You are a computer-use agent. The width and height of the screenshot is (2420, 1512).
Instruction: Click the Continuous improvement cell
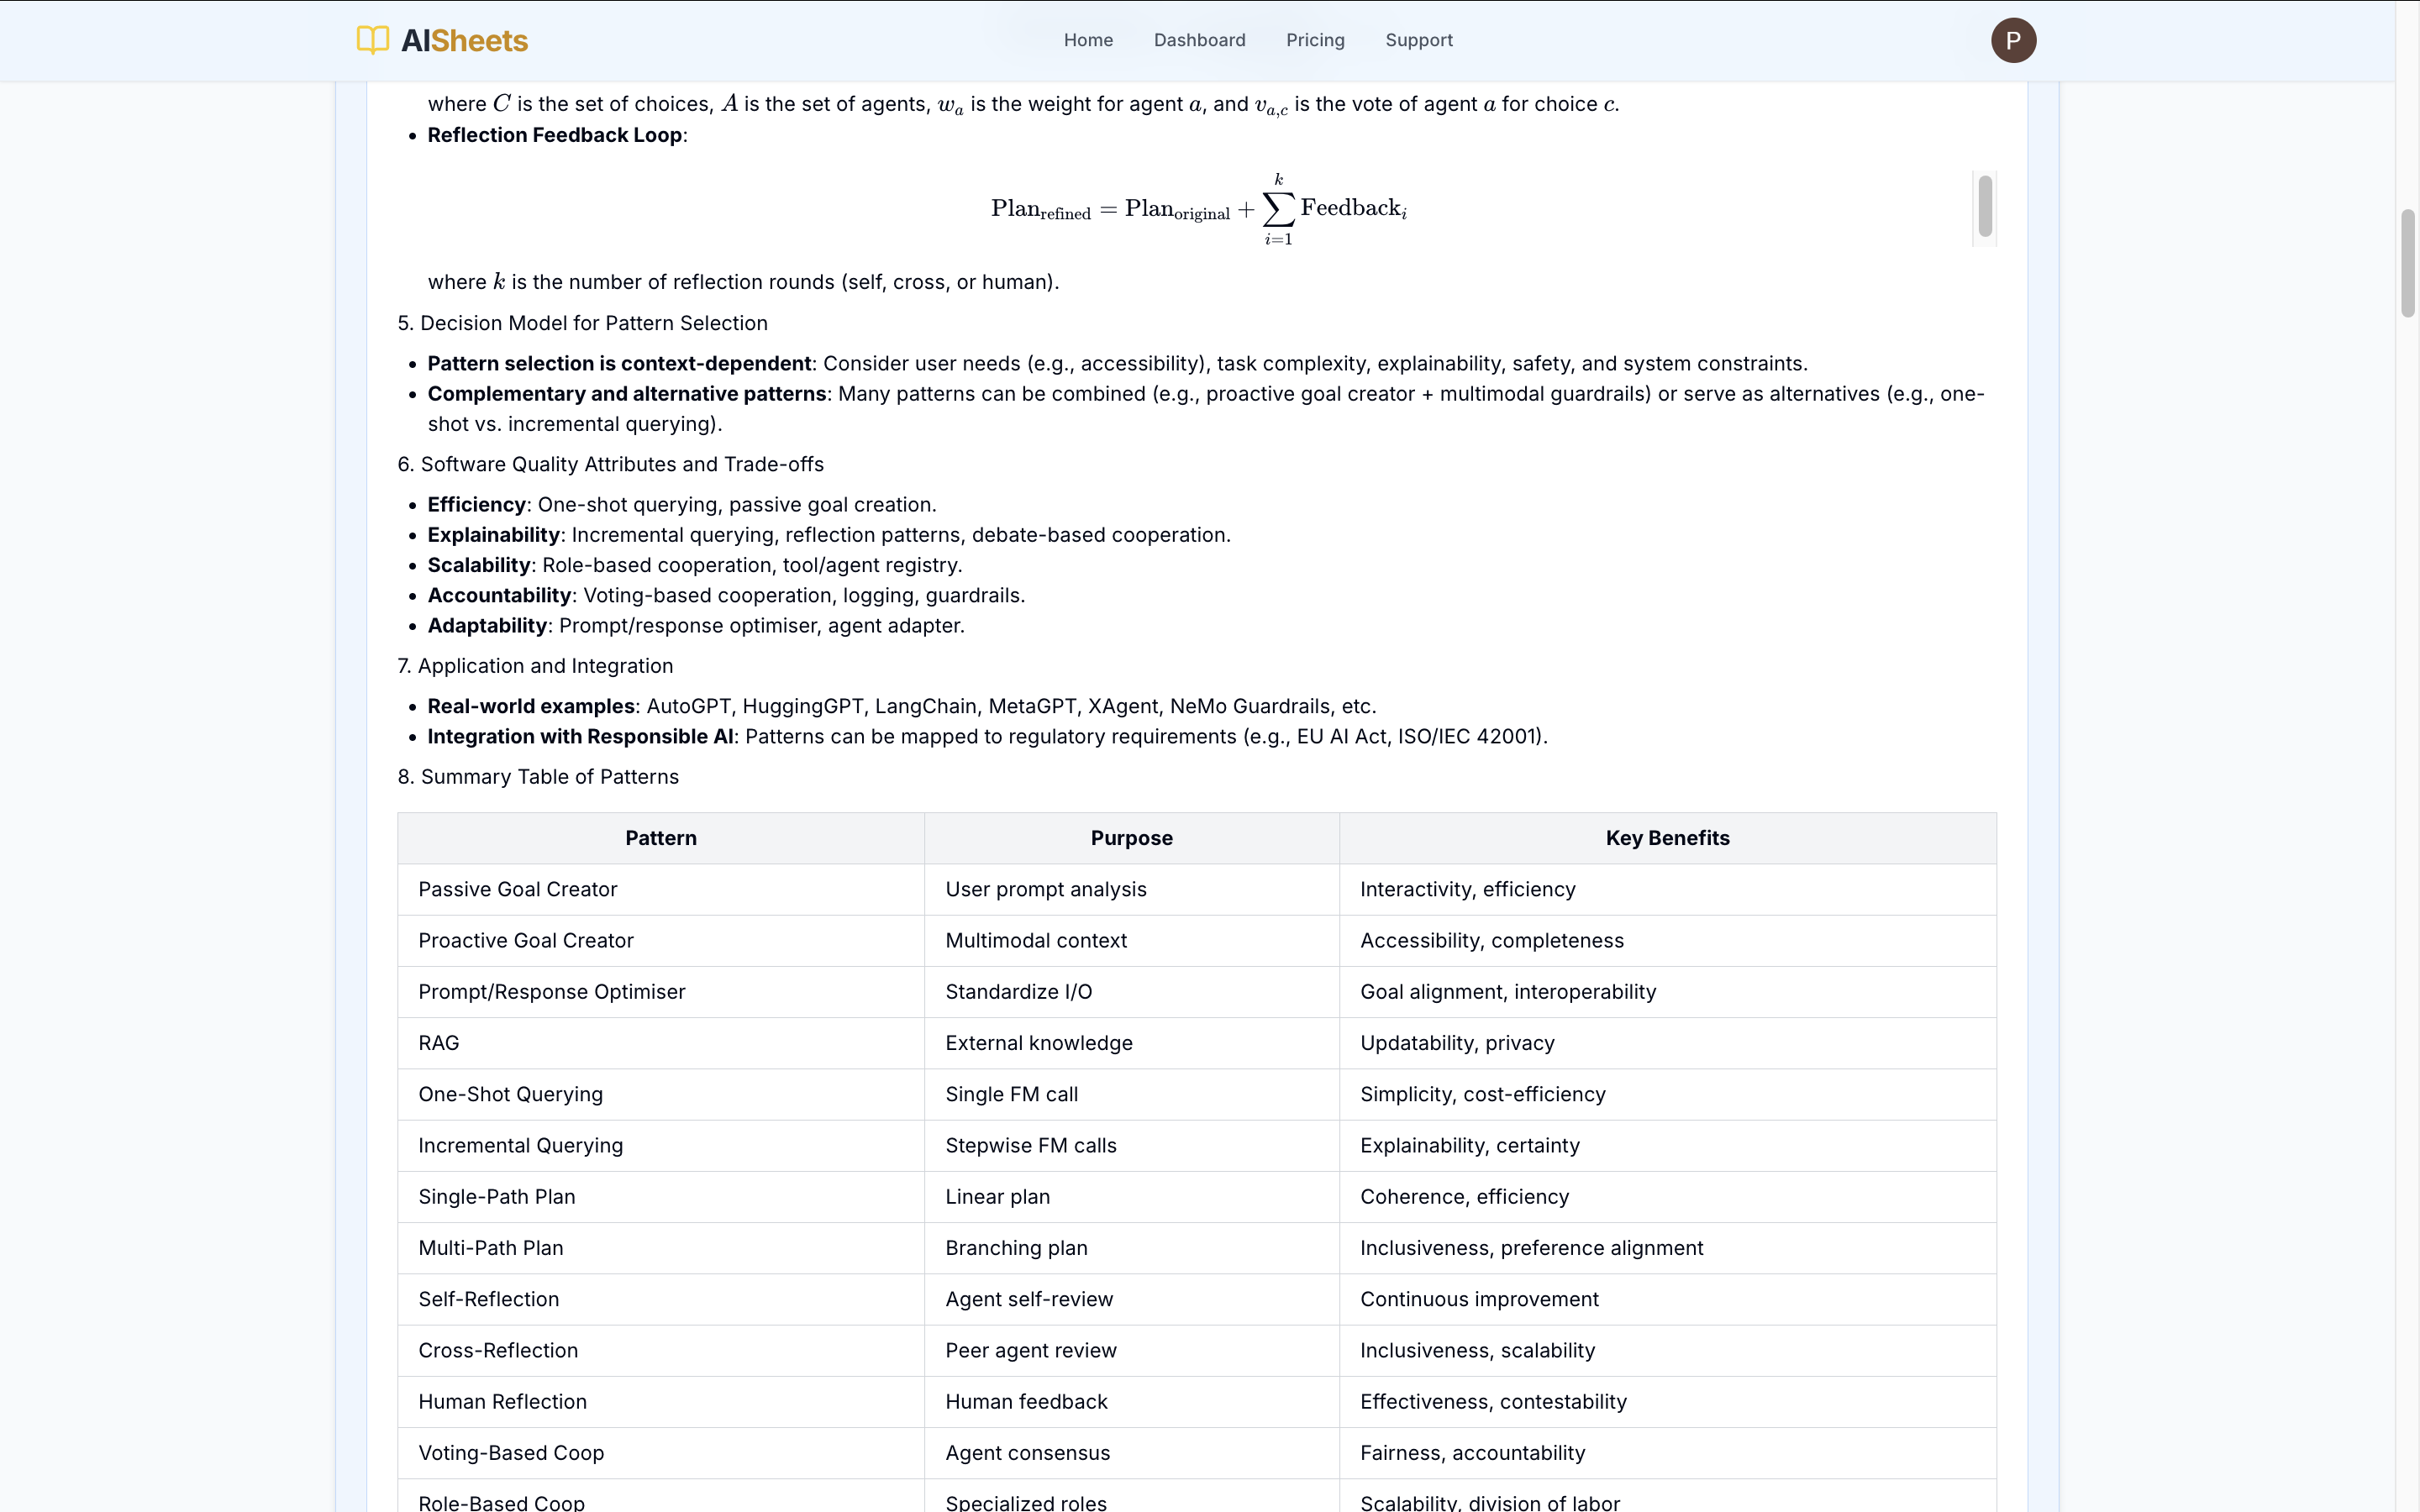(x=1668, y=1299)
